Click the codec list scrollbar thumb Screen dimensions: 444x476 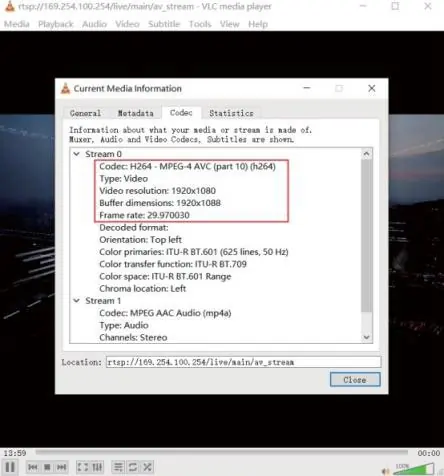367,235
